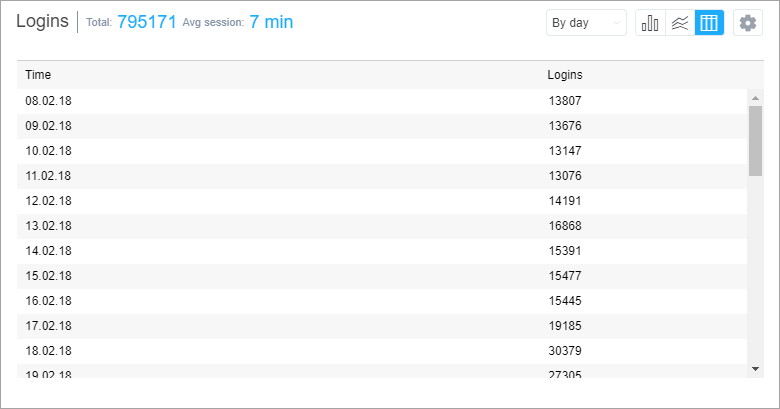780x409 pixels.
Task: Click the 19185 logins cell
Action: (x=565, y=326)
